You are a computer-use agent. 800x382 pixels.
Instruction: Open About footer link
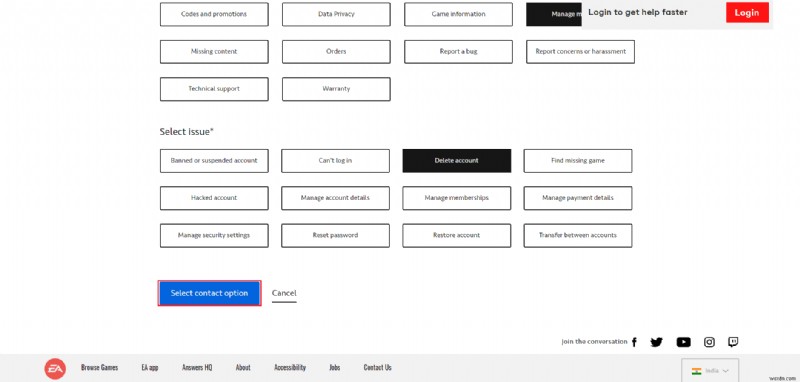pos(243,367)
